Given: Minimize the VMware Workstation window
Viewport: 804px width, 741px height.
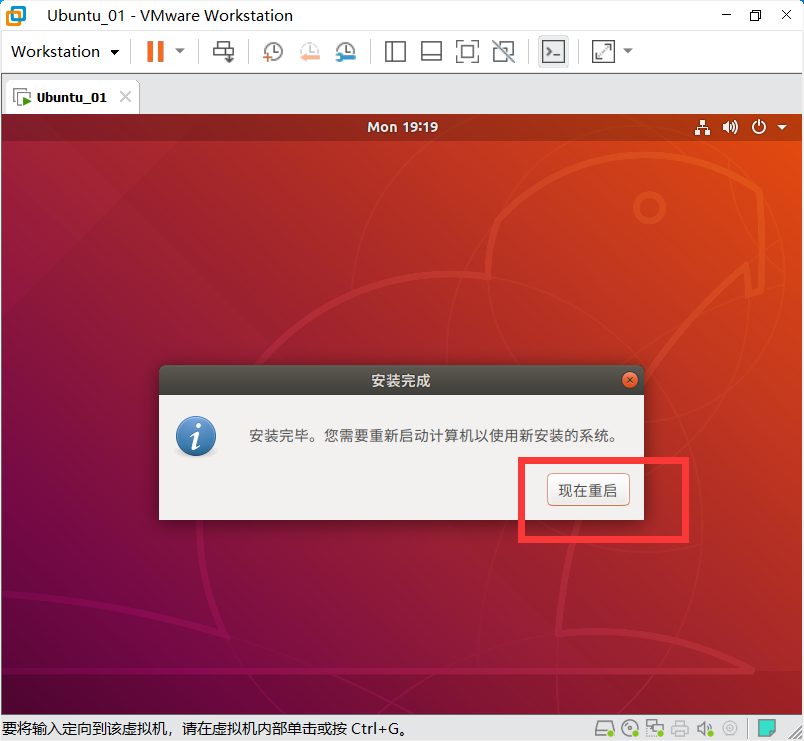Looking at the screenshot, I should (726, 15).
